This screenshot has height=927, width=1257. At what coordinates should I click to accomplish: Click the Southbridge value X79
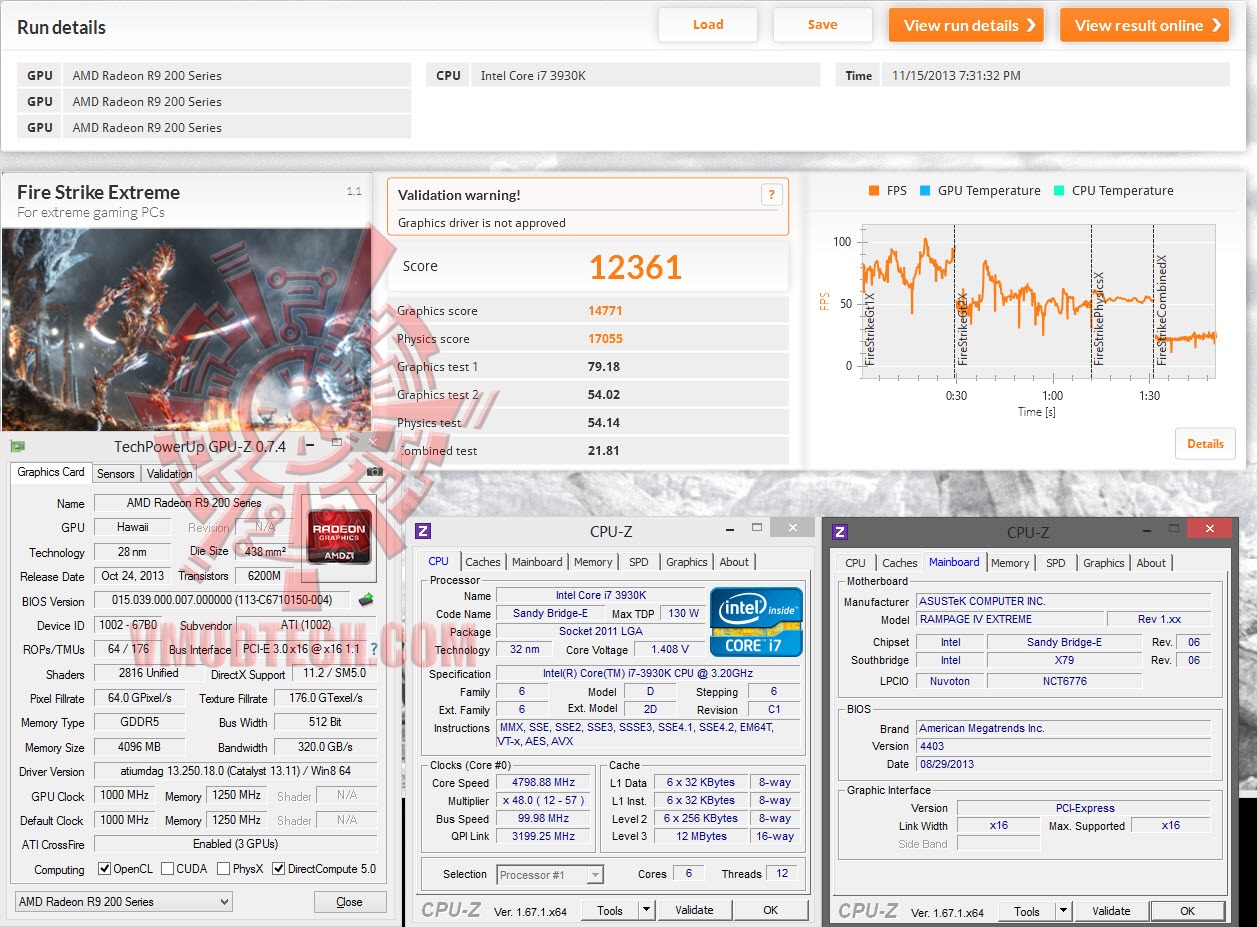pos(1064,660)
